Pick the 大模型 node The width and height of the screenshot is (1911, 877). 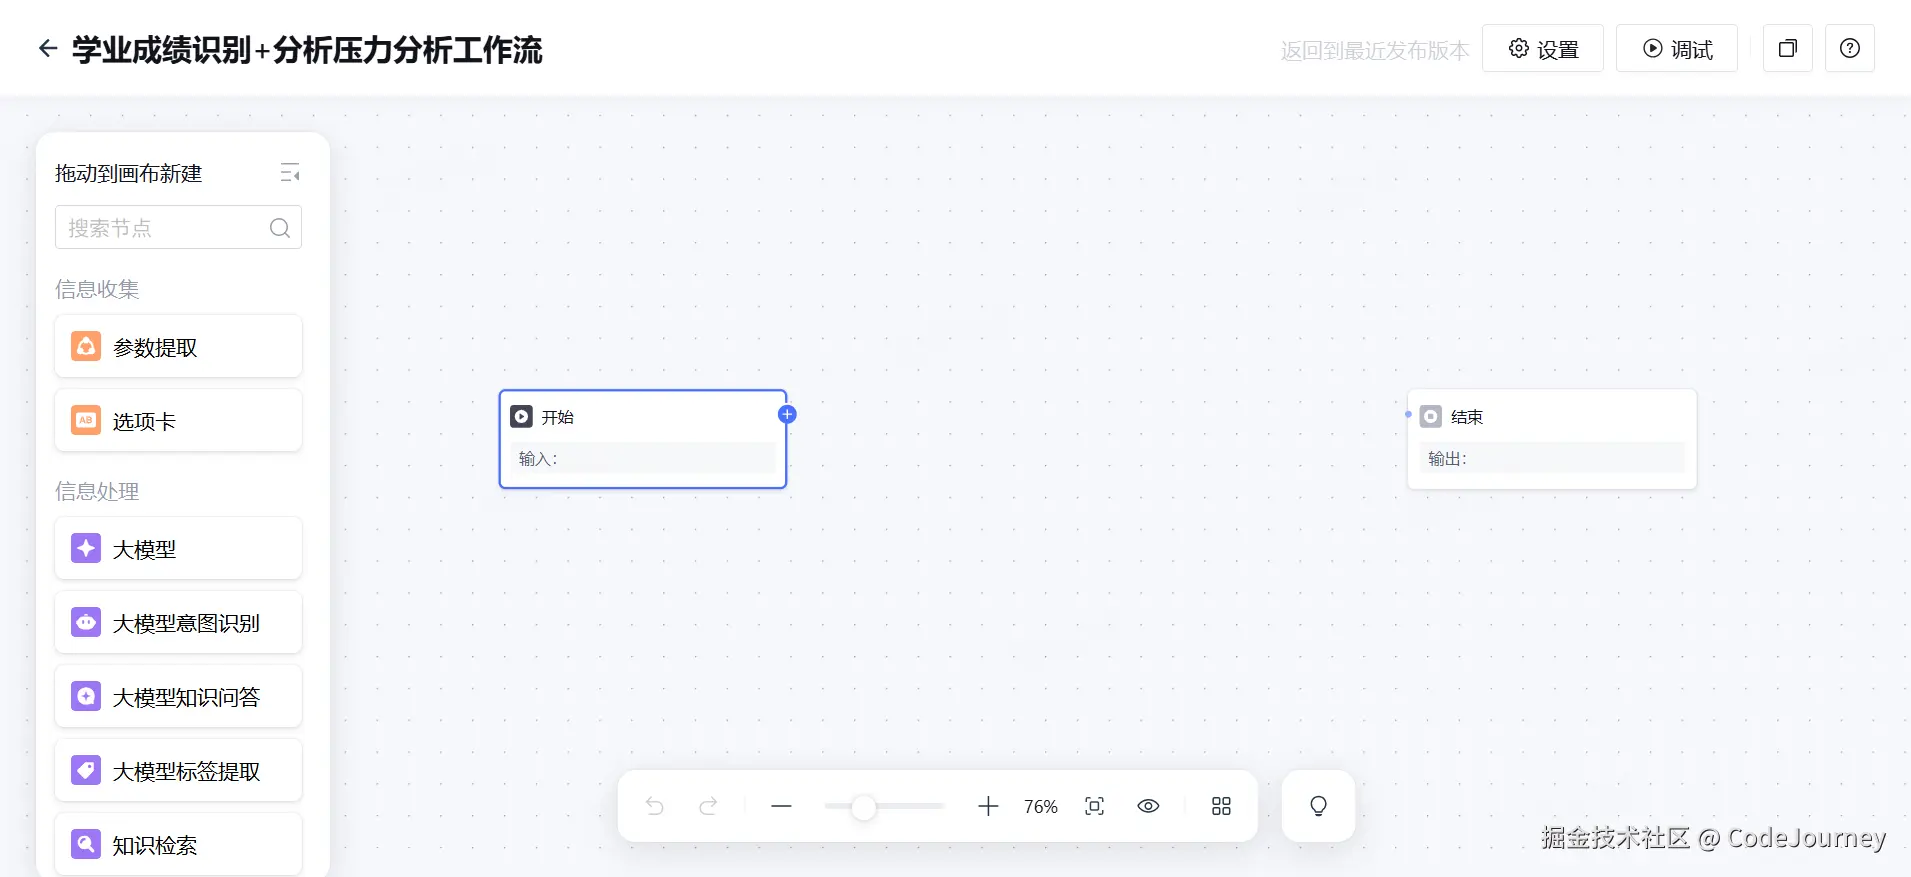pyautogui.click(x=178, y=549)
